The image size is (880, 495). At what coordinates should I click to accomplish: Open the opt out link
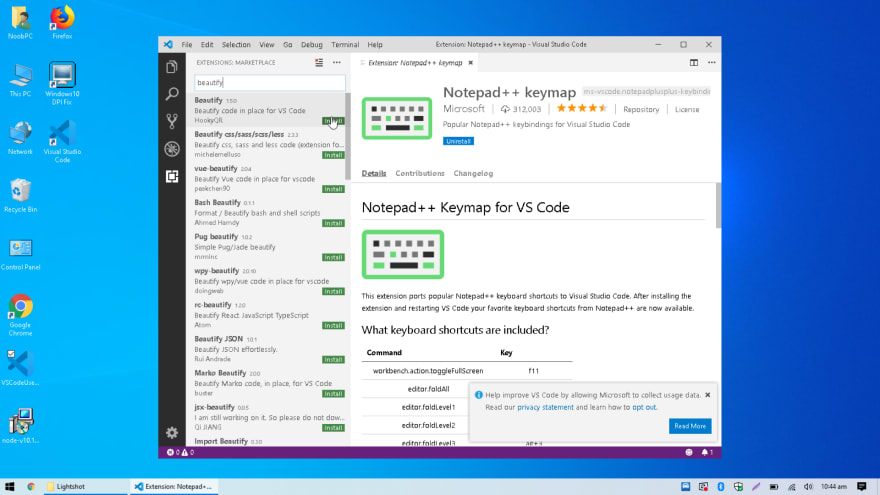click(x=644, y=407)
